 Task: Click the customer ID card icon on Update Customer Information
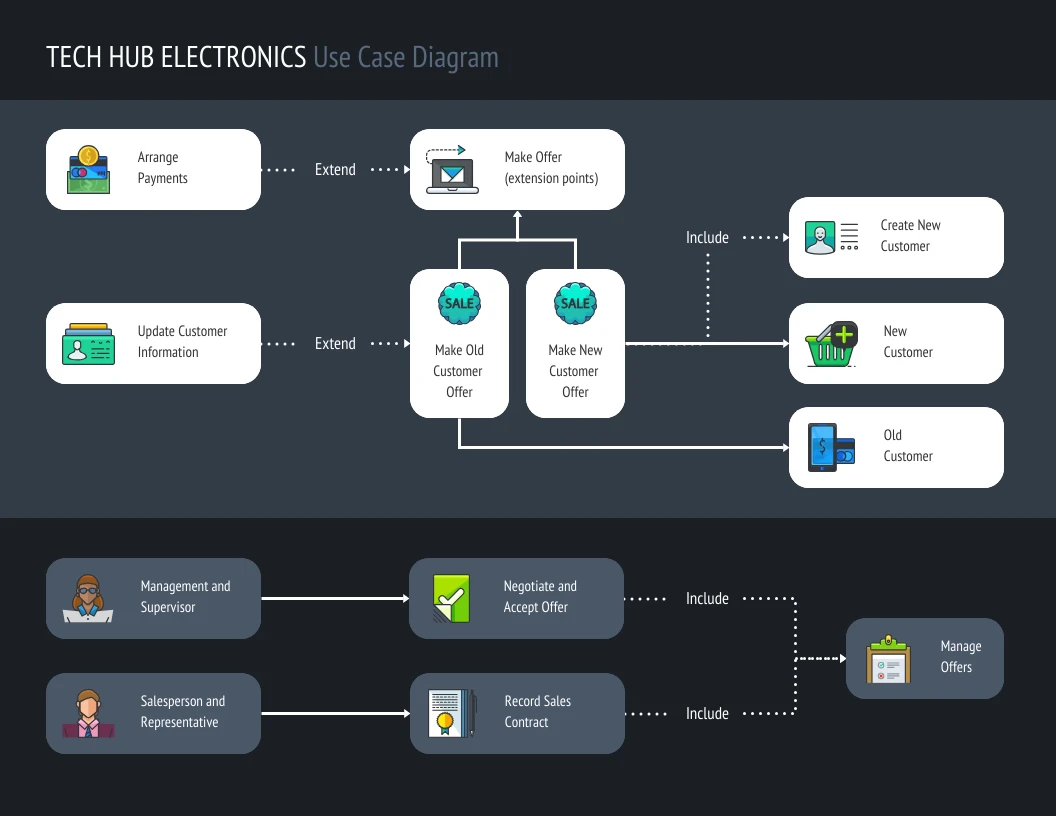point(88,343)
